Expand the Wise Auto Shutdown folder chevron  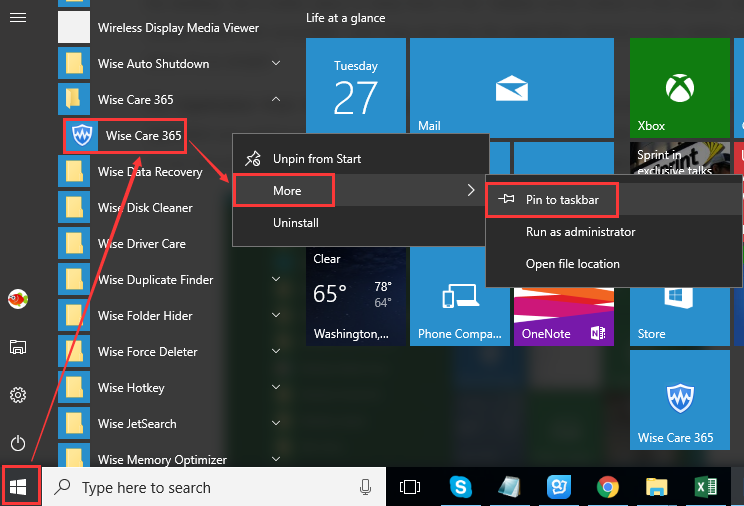click(x=276, y=63)
